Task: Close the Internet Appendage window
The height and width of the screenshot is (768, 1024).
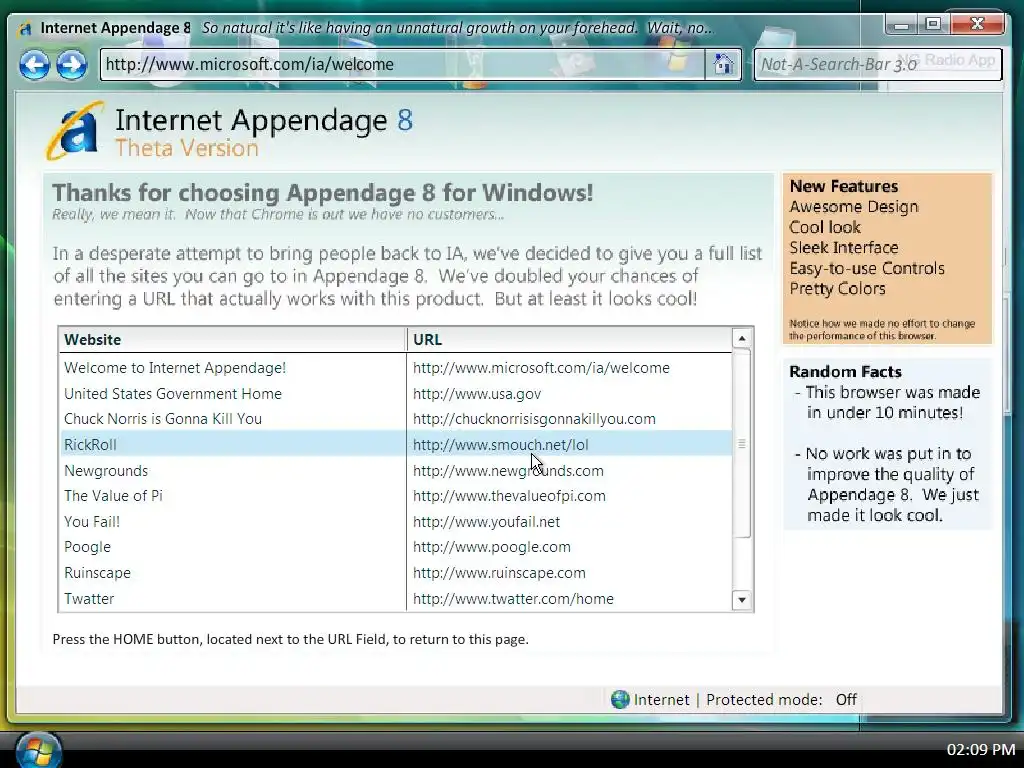Action: (x=977, y=24)
